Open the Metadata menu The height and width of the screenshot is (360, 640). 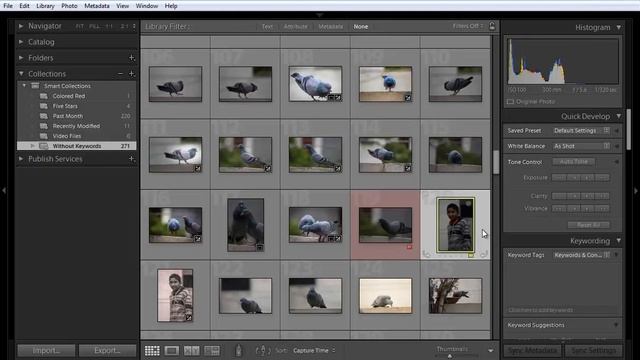pyautogui.click(x=97, y=6)
